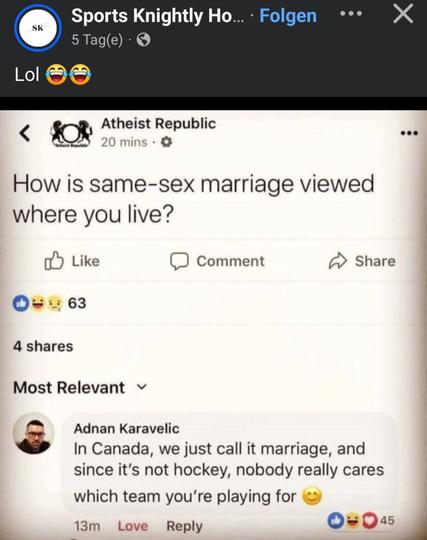The image size is (427, 540).
Task: Open the 4 shares list
Action: tap(43, 346)
